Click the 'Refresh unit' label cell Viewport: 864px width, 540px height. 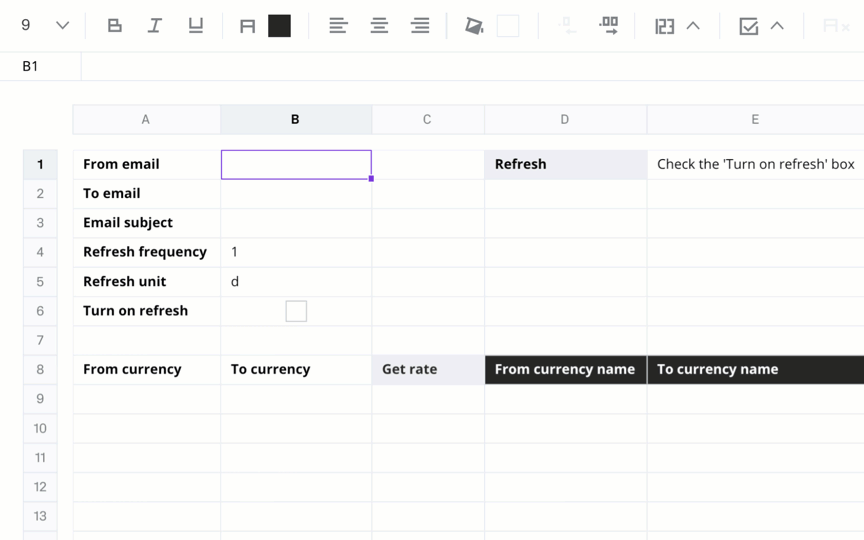pos(147,282)
